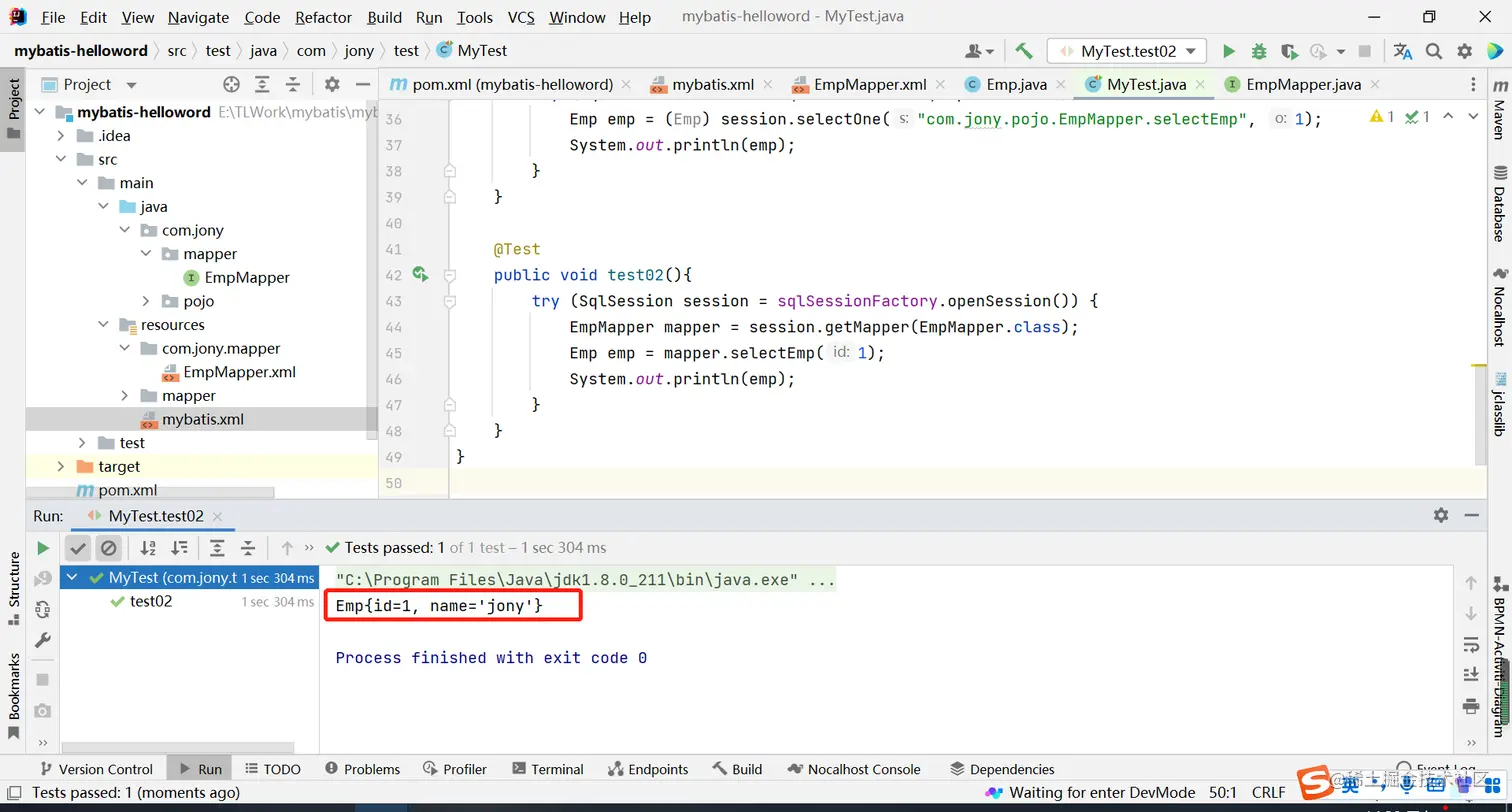Open the Endpoints tool window

(x=649, y=769)
